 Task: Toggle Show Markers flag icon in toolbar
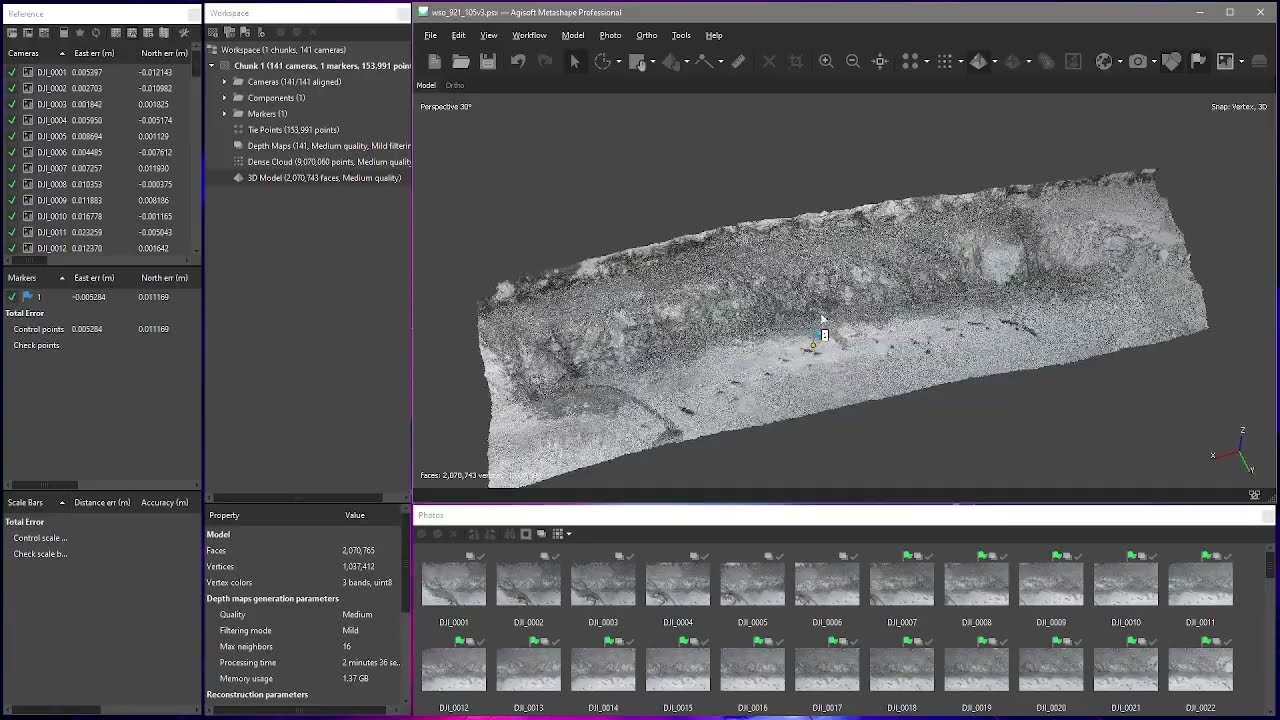[1198, 61]
